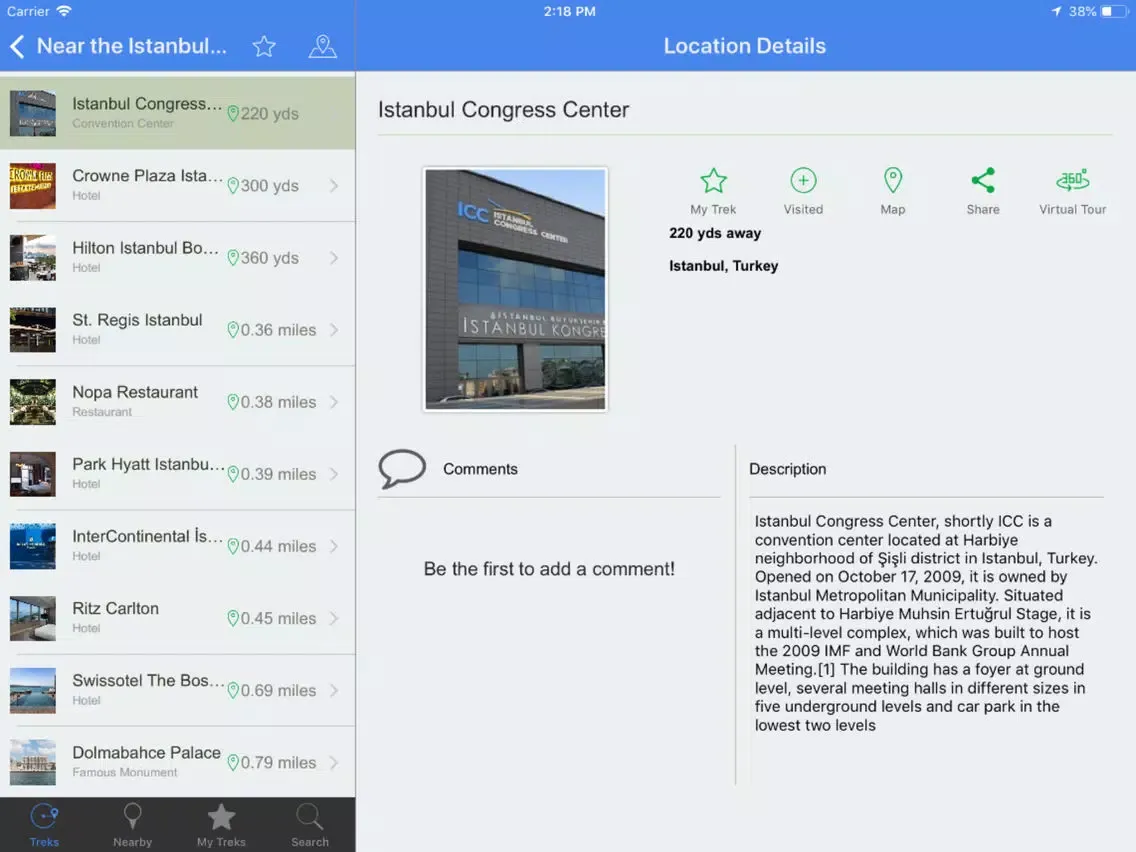Screen dimensions: 1136x852
Task: Tap the 2:18 PM clock
Action: (x=569, y=11)
